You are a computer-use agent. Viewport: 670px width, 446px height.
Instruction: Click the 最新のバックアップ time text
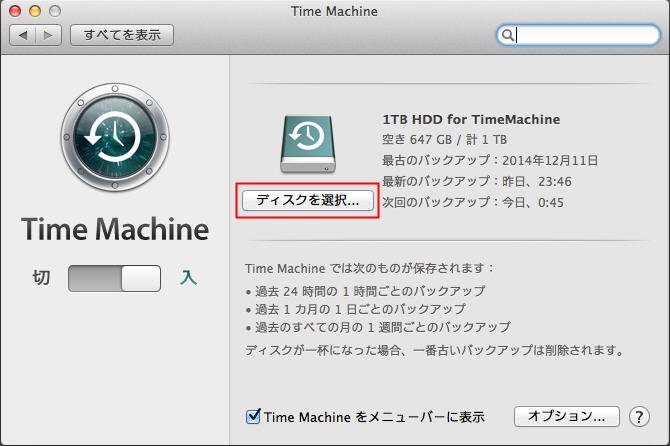pyautogui.click(x=476, y=182)
